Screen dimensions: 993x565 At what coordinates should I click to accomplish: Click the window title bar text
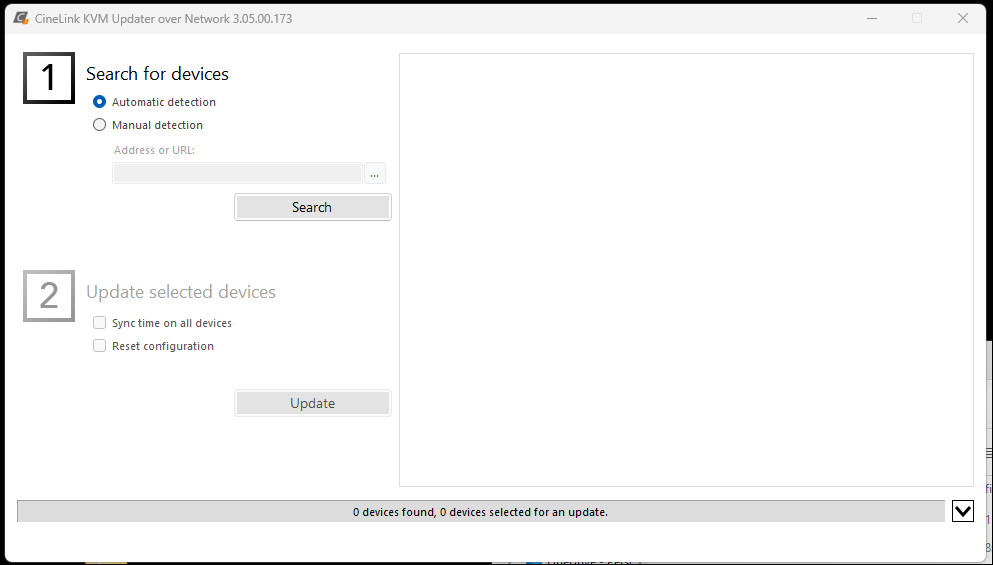pyautogui.click(x=163, y=18)
